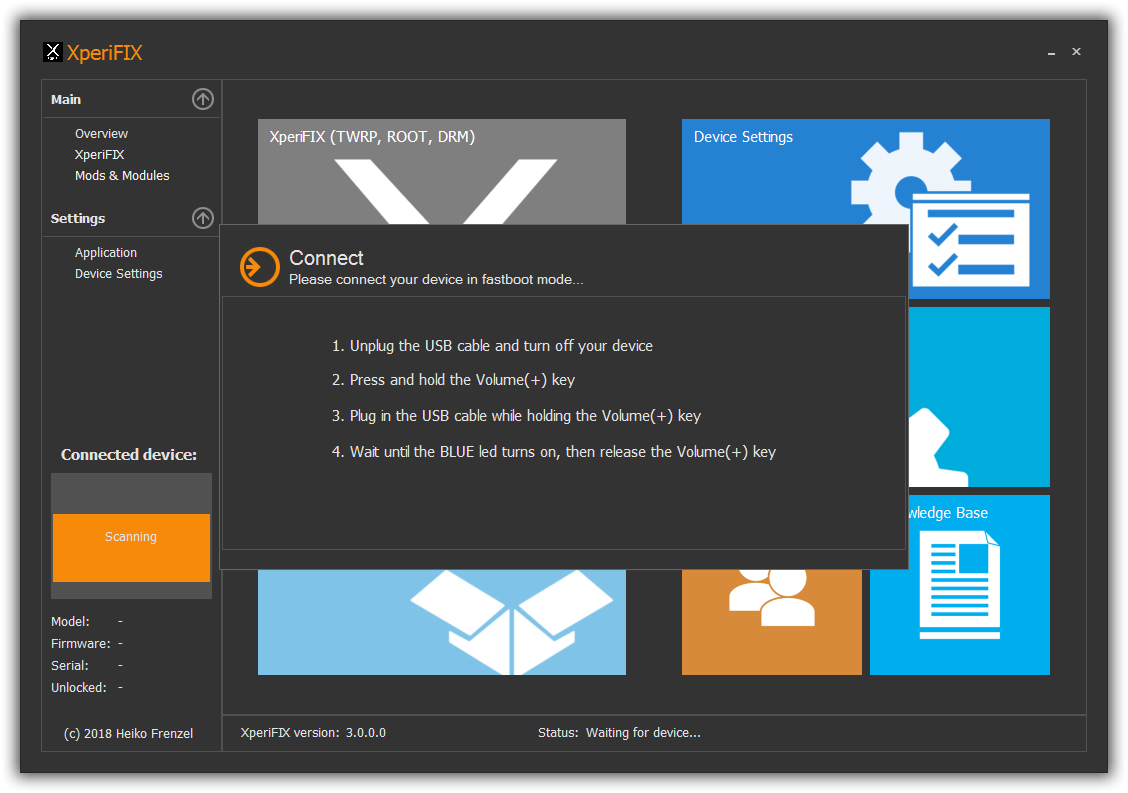The width and height of the screenshot is (1128, 793).
Task: Open Device Settings in sidebar
Action: 119,273
